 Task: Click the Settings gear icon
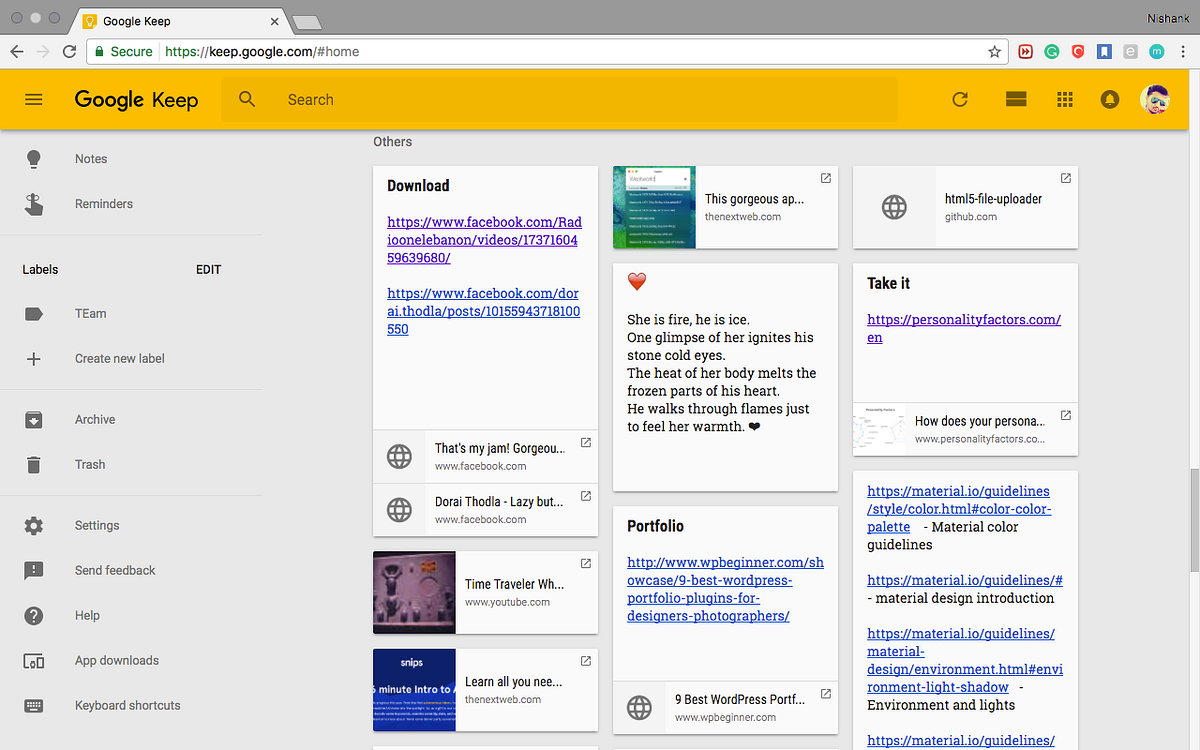click(34, 526)
